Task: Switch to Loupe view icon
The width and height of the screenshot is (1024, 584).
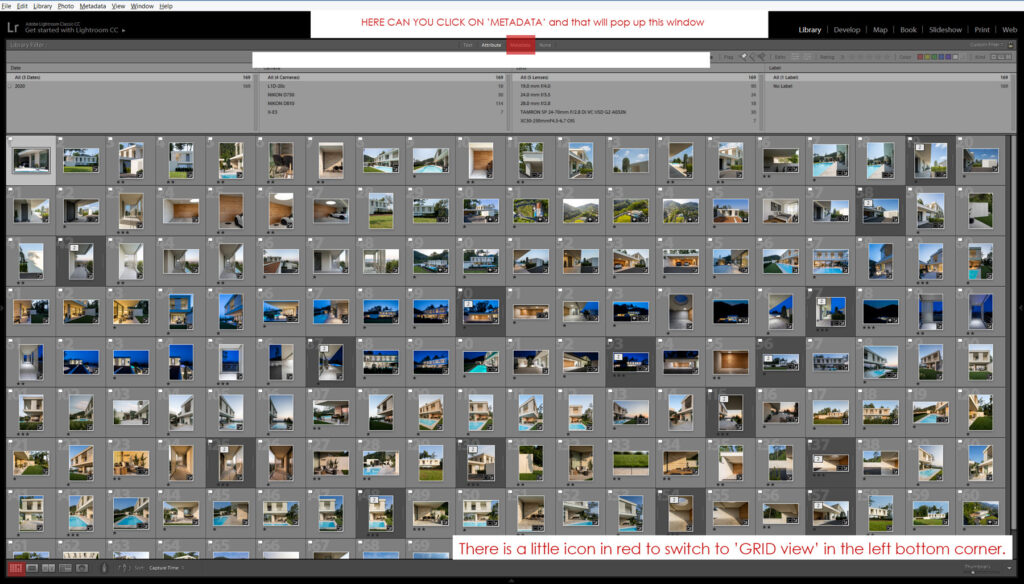Action: point(32,568)
